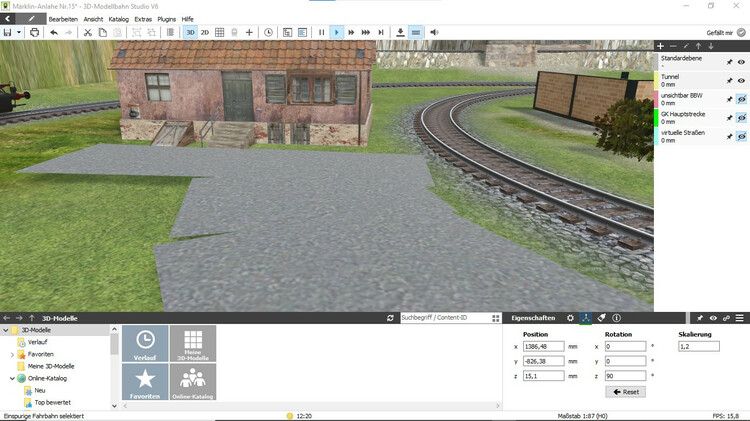Screen dimensions: 750x421
Task: Click the Skalierung input field
Action: click(x=699, y=346)
